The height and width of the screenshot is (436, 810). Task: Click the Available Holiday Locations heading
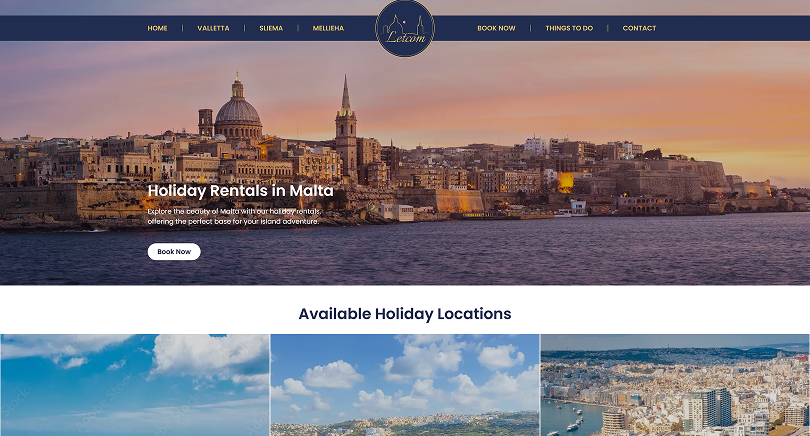click(405, 314)
